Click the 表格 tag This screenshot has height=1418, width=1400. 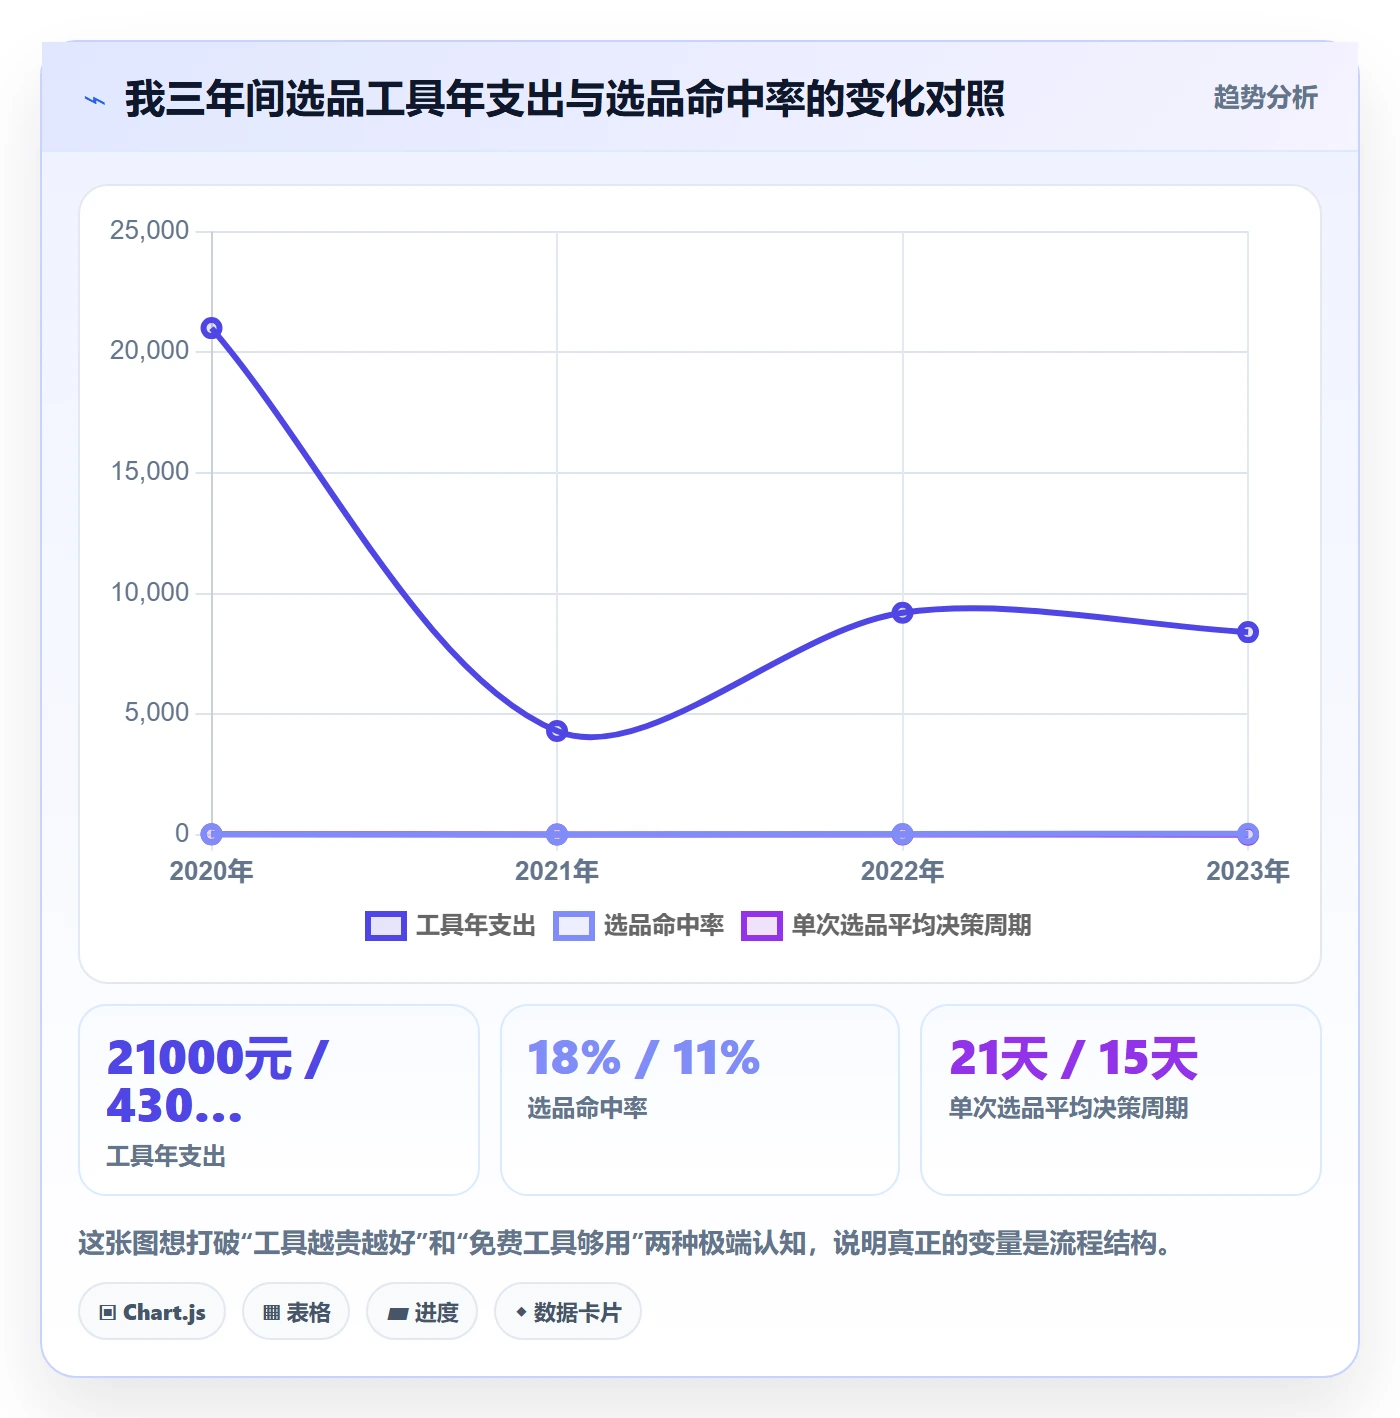pos(296,1312)
